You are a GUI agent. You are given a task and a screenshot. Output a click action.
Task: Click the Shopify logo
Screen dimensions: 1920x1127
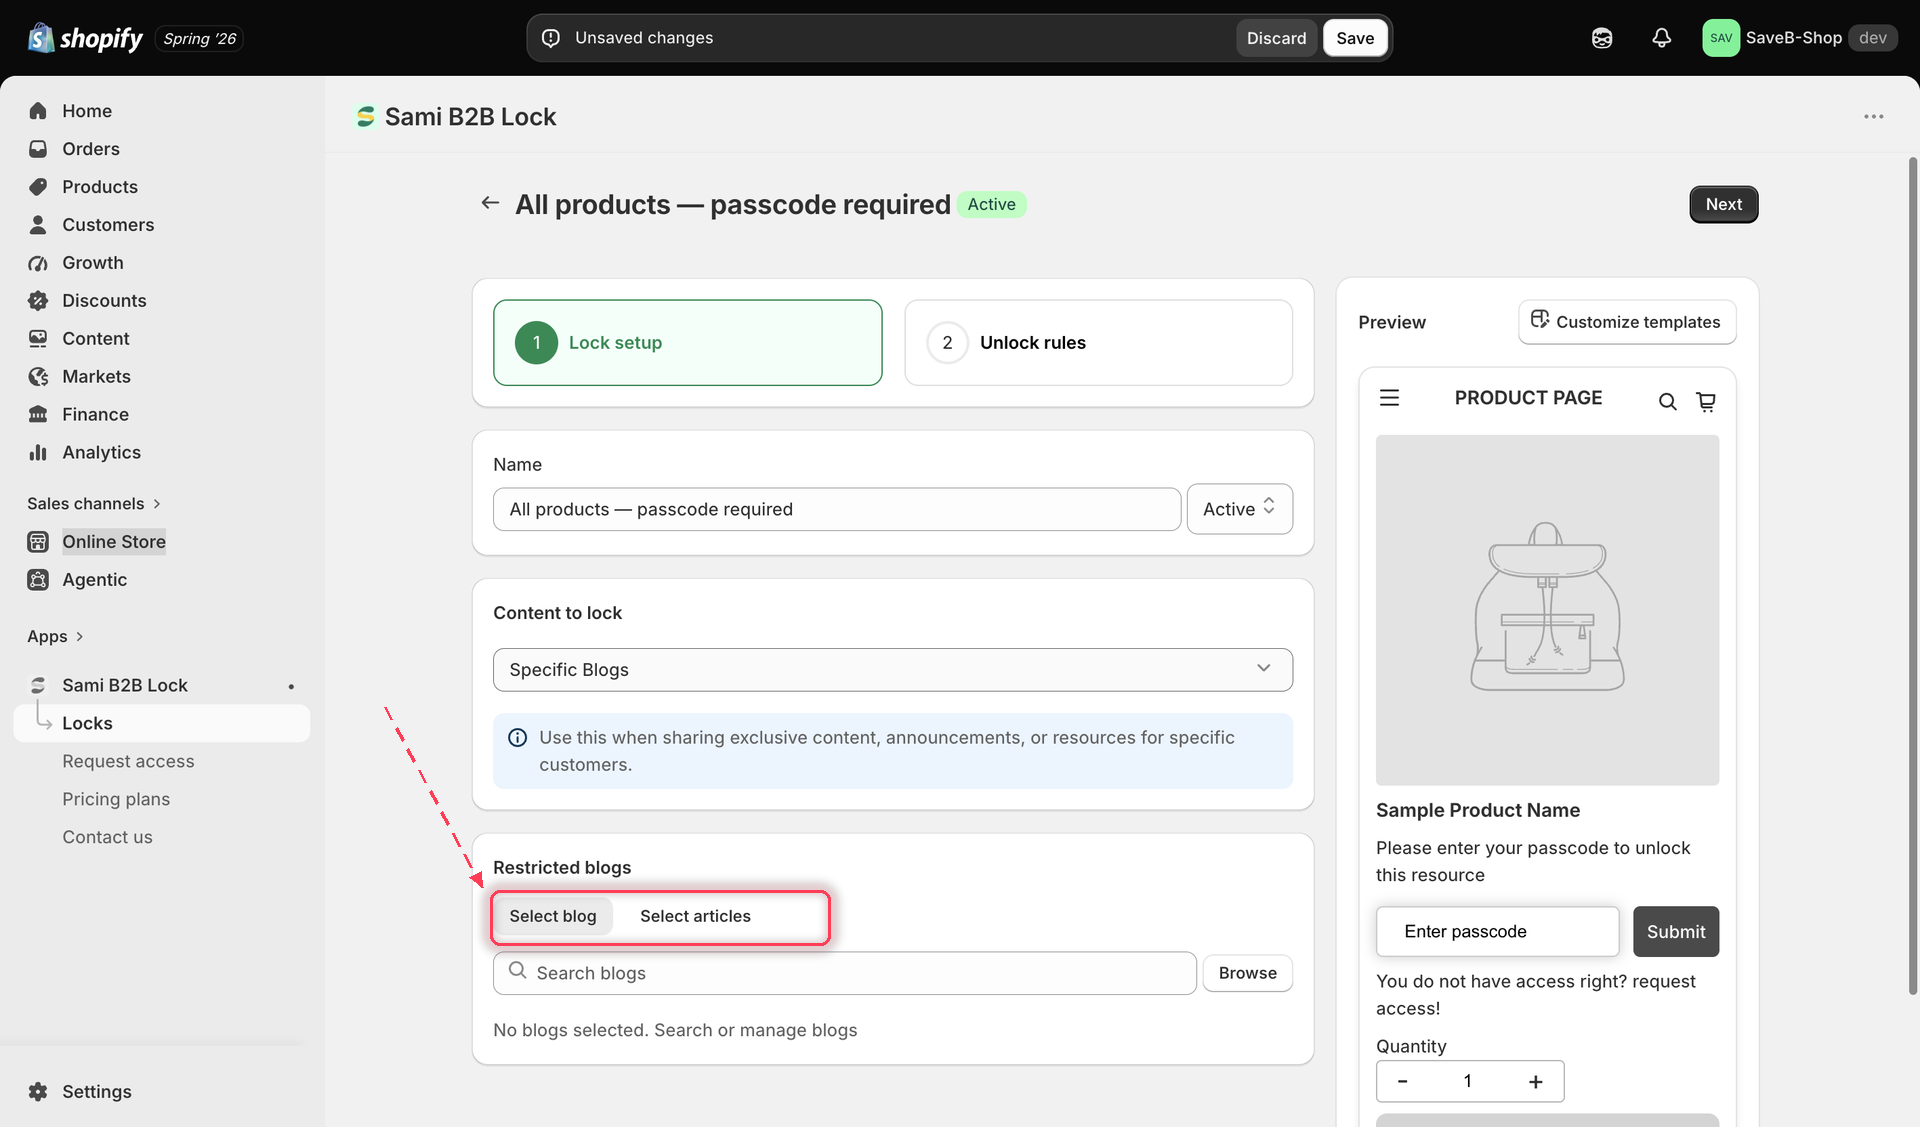point(86,38)
